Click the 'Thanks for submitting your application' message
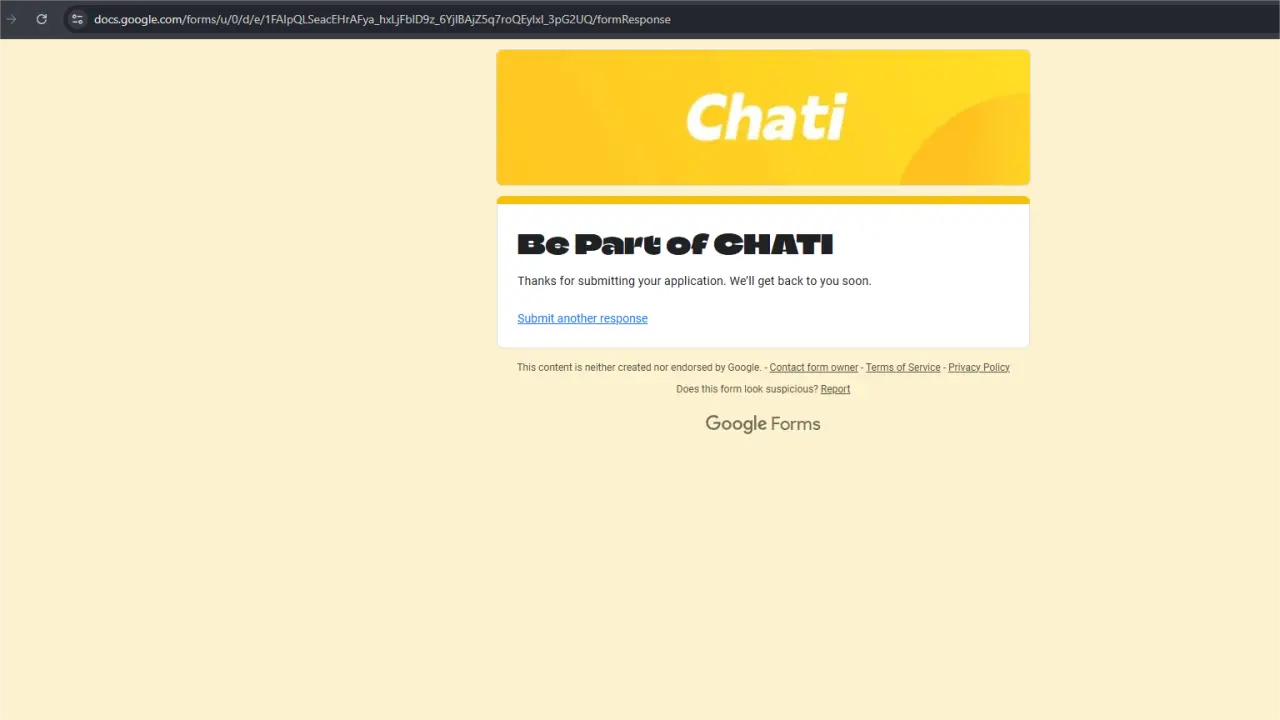Image resolution: width=1280 pixels, height=720 pixels. coord(694,281)
